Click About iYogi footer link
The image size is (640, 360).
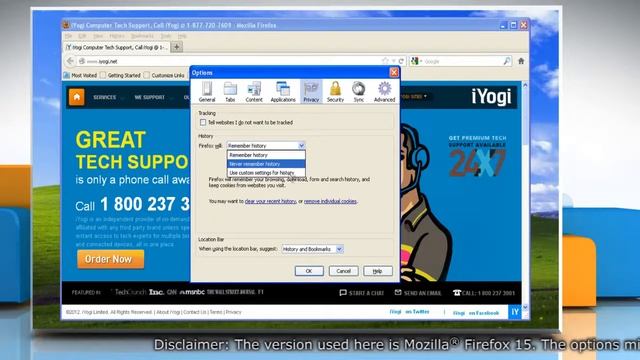pos(168,312)
